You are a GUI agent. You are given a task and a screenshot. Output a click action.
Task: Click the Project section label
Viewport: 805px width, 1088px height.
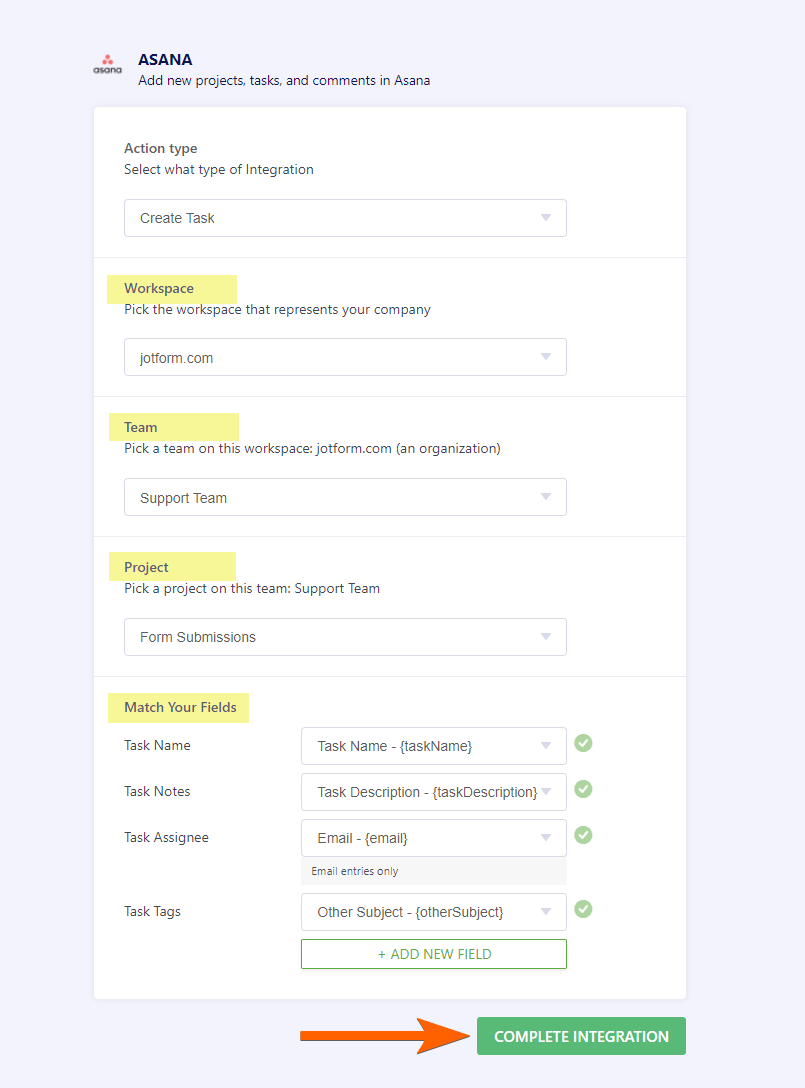pos(146,567)
